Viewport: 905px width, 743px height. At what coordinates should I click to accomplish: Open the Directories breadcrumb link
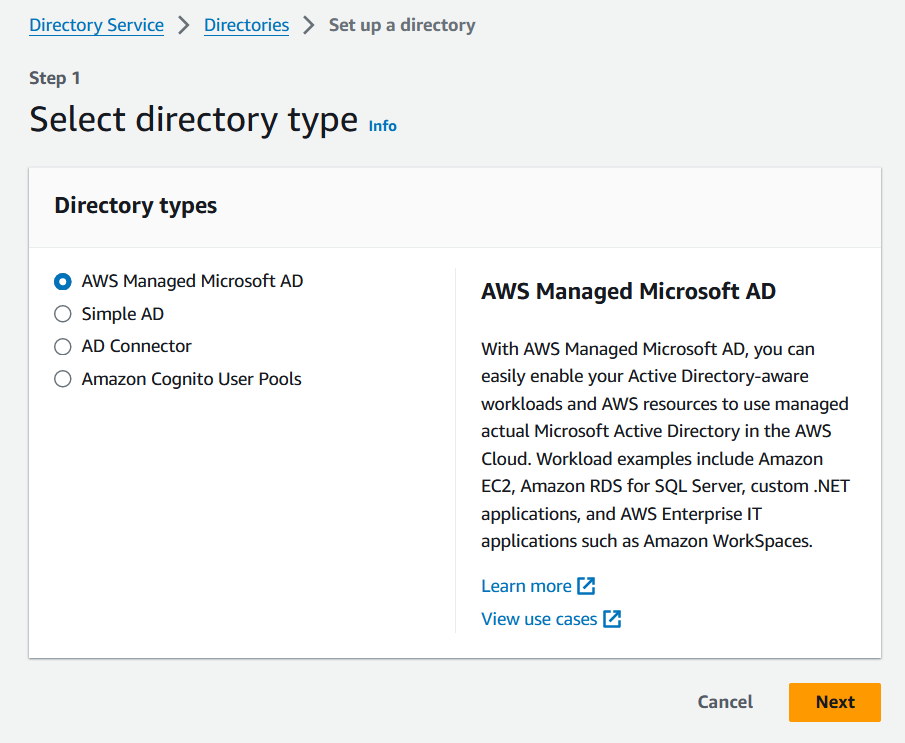(246, 25)
